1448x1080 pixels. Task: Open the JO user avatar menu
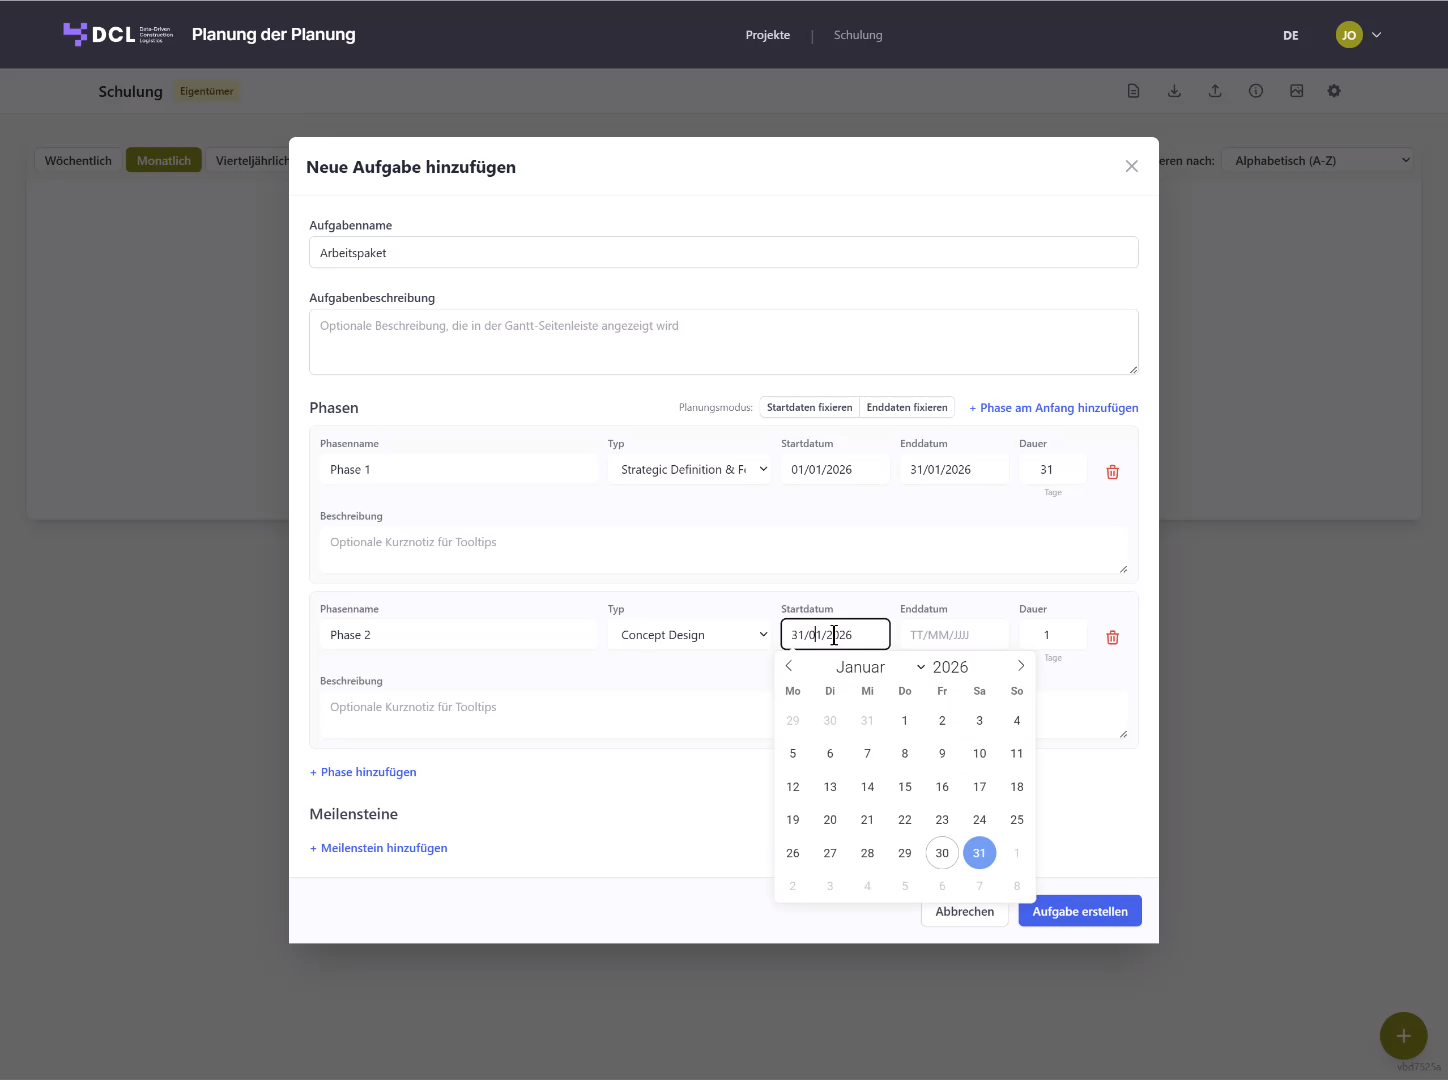tap(1349, 35)
